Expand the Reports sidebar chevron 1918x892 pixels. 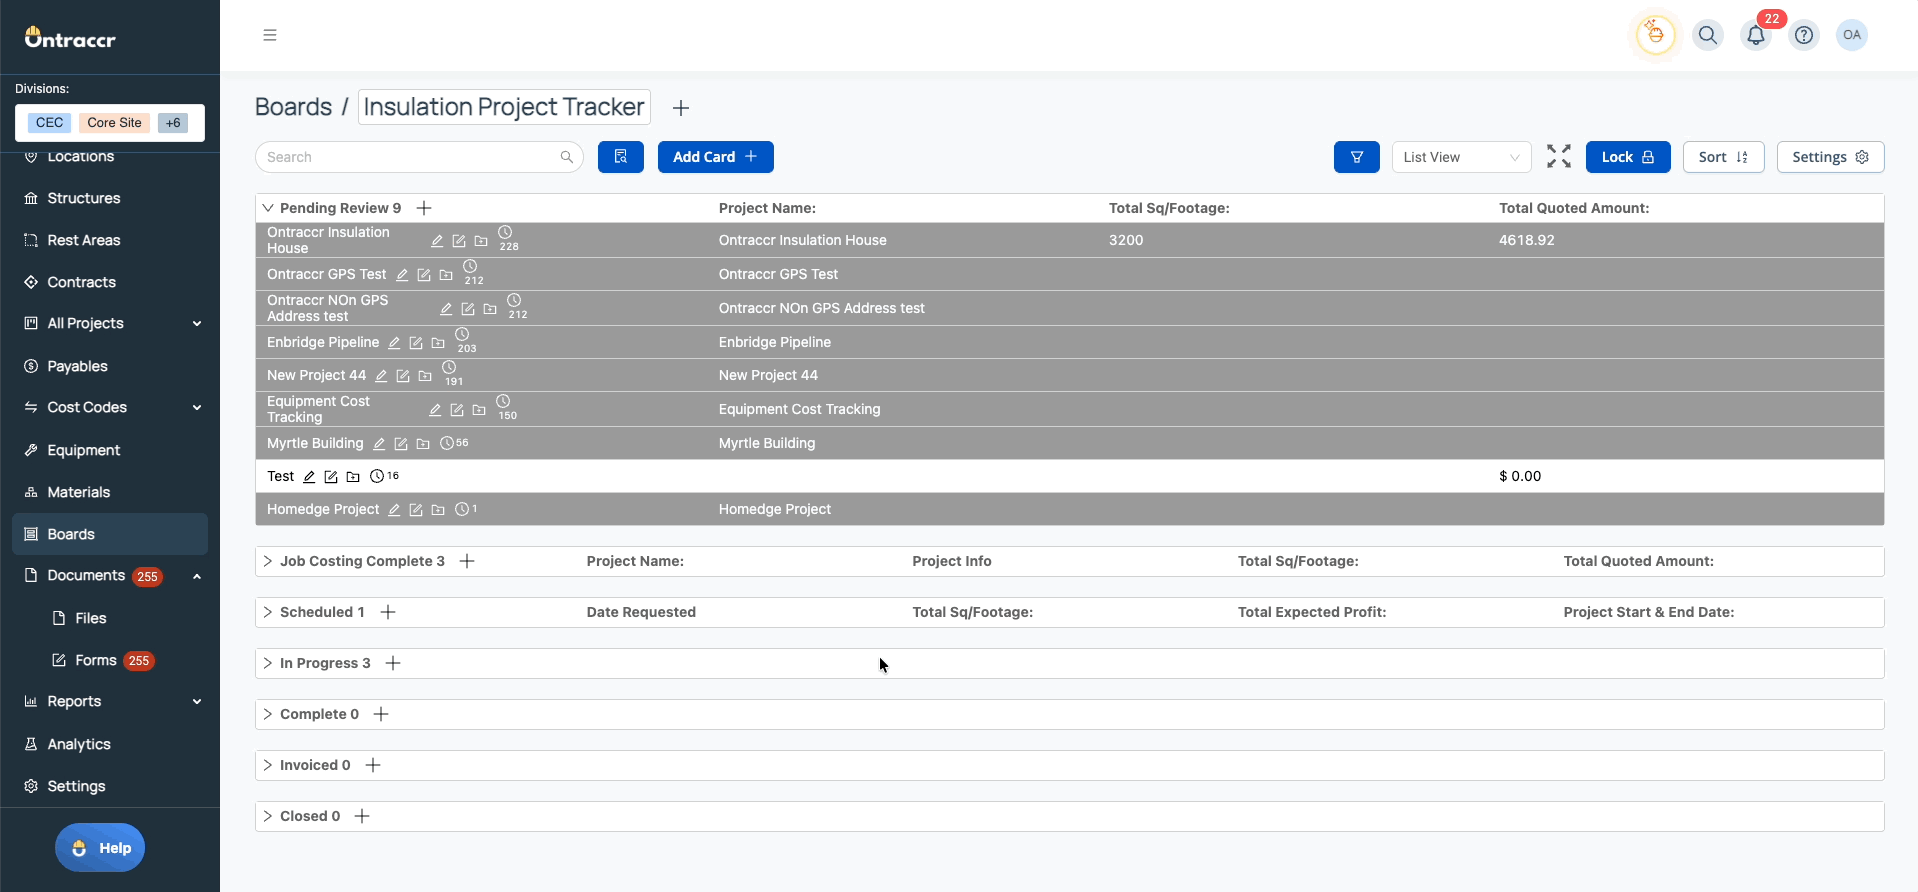[x=197, y=702]
